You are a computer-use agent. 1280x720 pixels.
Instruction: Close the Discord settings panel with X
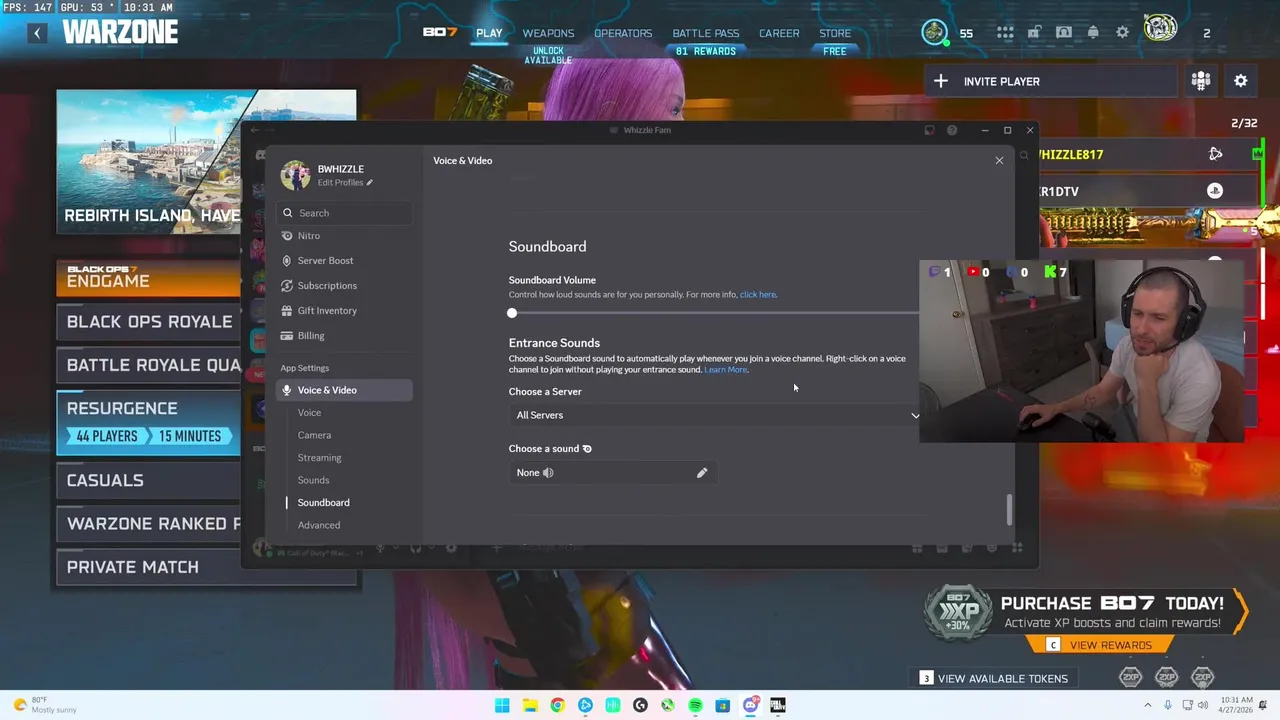tap(999, 160)
